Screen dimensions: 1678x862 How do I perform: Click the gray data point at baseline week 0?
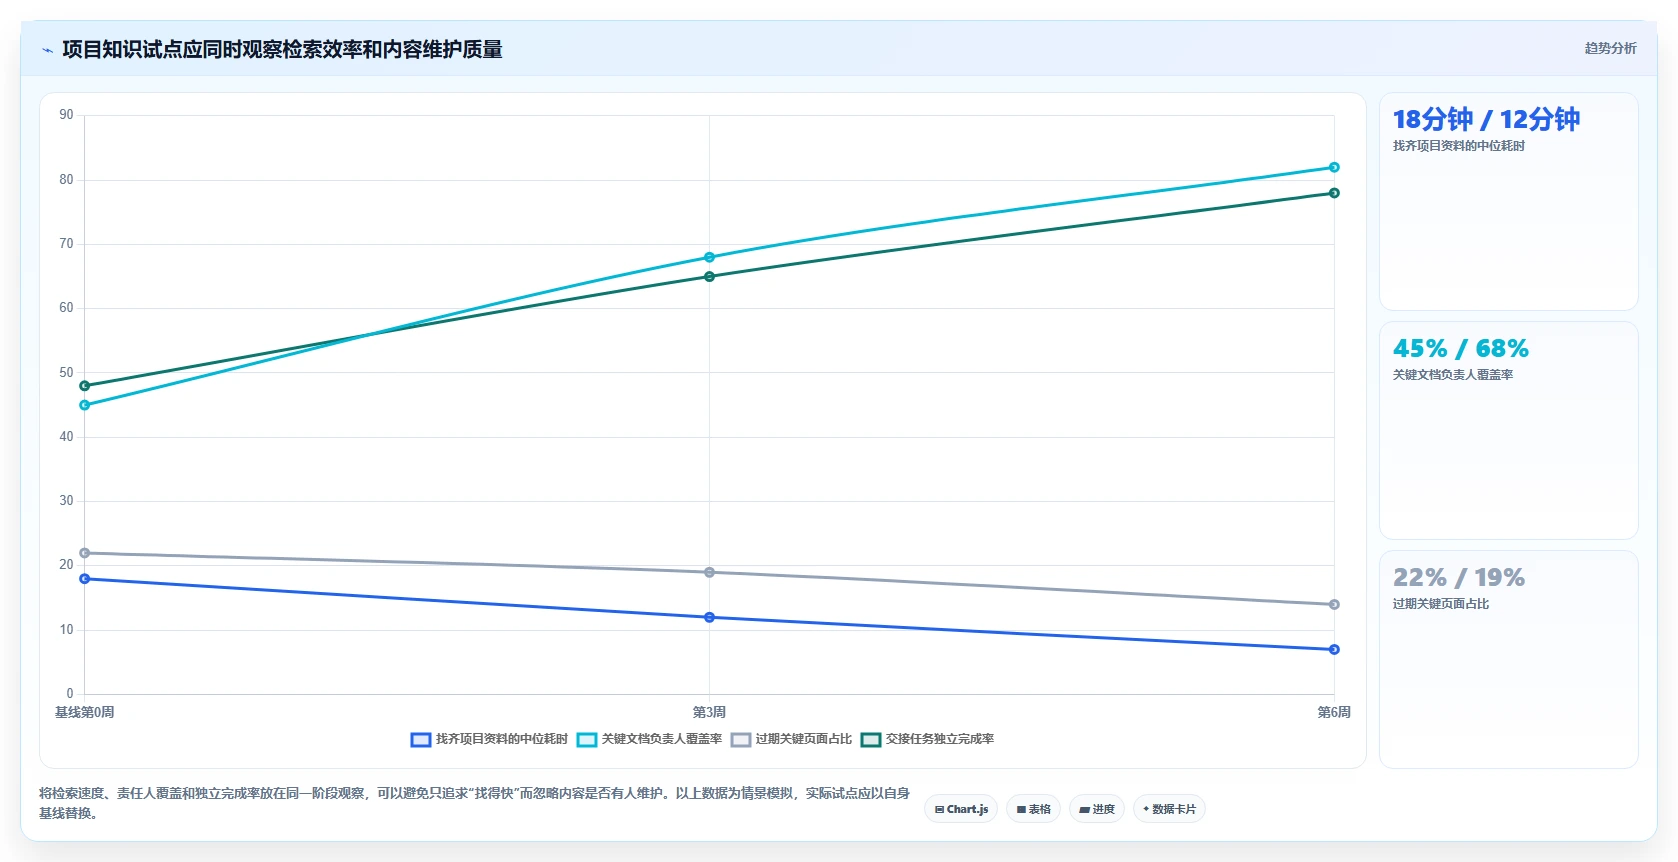click(x=85, y=553)
